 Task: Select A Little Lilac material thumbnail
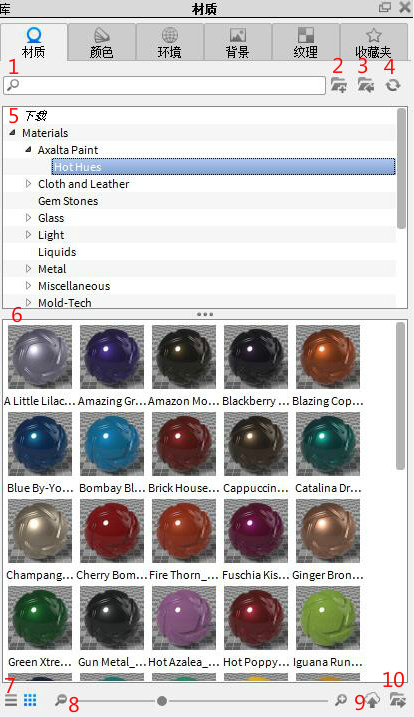tap(40, 357)
